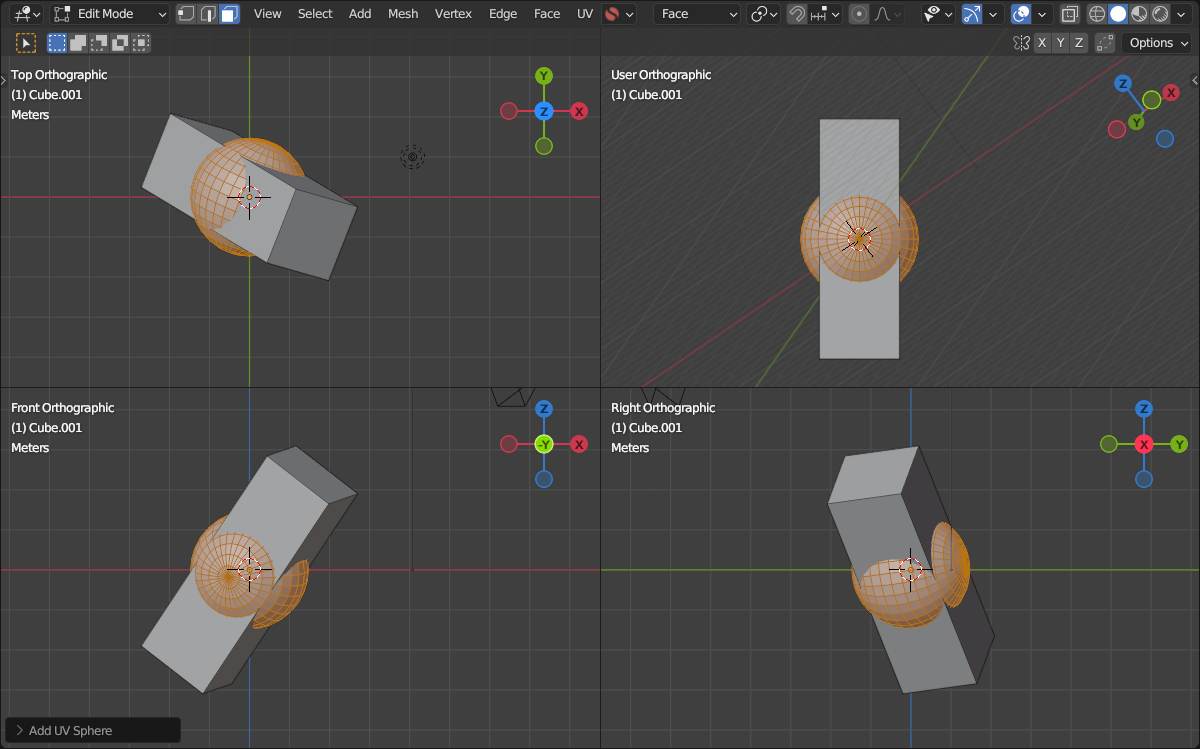1200x749 pixels.
Task: Click the 'Right Orthographic' viewport label
Action: click(663, 408)
